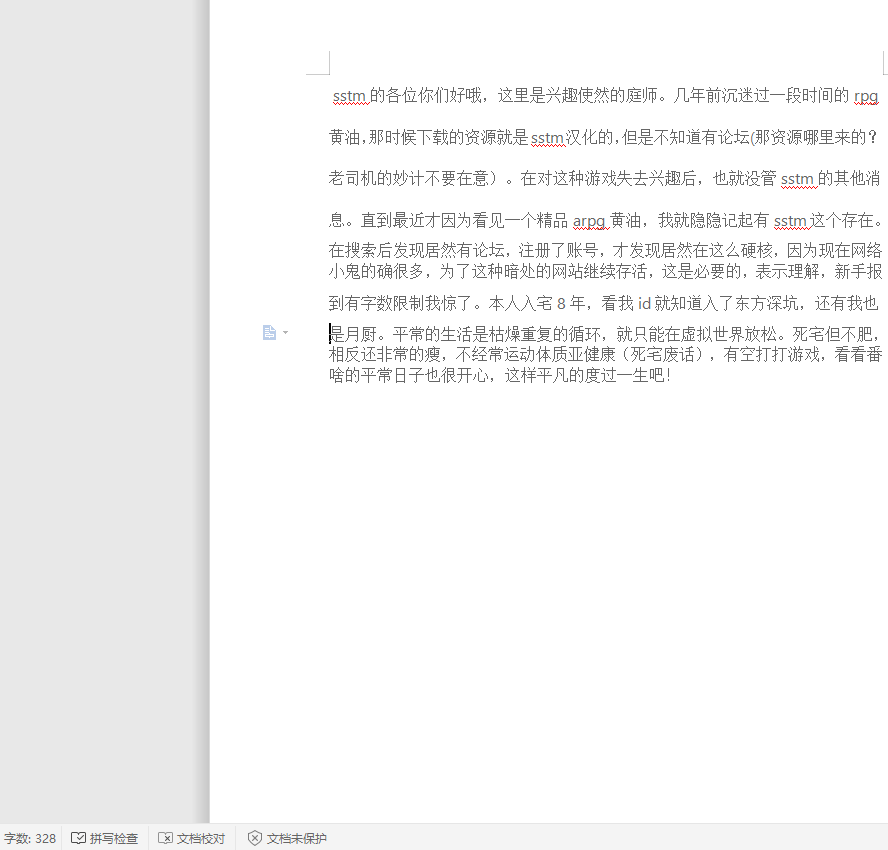Click the word count 字数: 328
888x850 pixels.
click(x=30, y=838)
